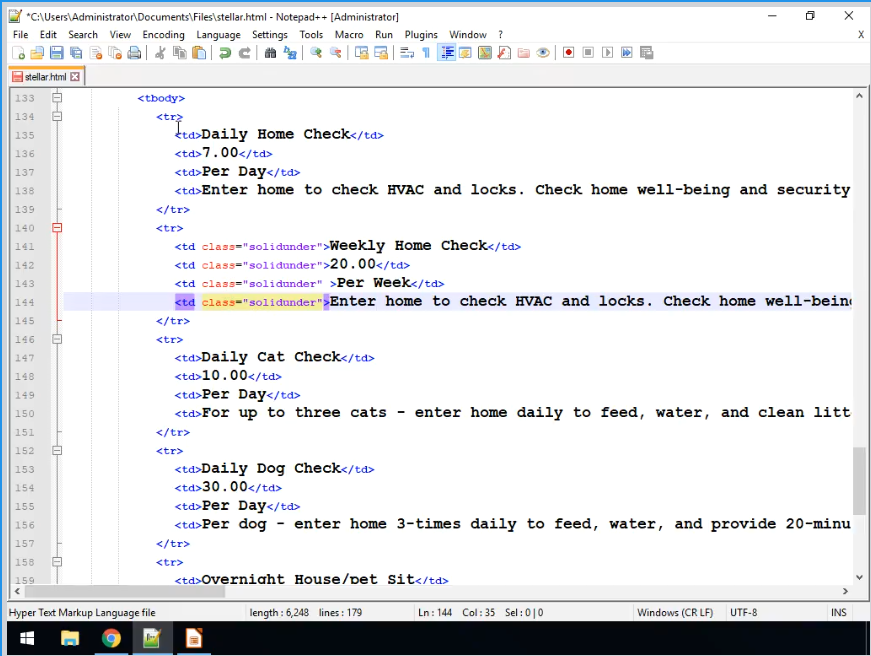Open Google Chrome from taskbar
The width and height of the screenshot is (871, 656).
coord(111,638)
